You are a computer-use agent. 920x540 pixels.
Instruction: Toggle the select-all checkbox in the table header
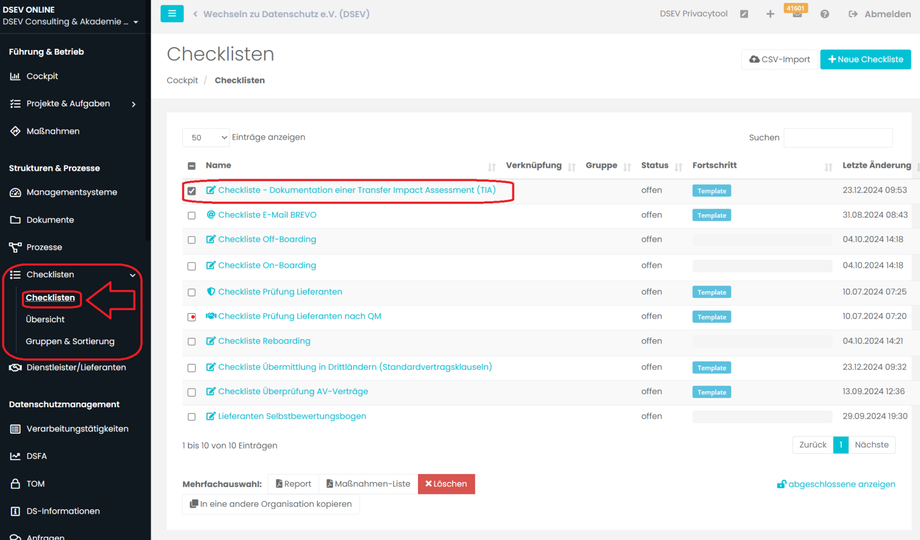pos(192,166)
